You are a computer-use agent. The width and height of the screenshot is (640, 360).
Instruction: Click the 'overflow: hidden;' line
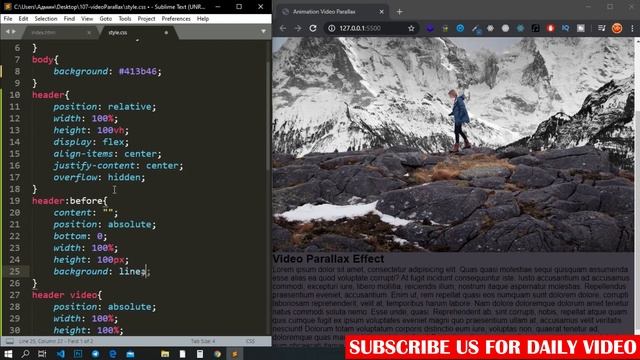click(x=99, y=177)
